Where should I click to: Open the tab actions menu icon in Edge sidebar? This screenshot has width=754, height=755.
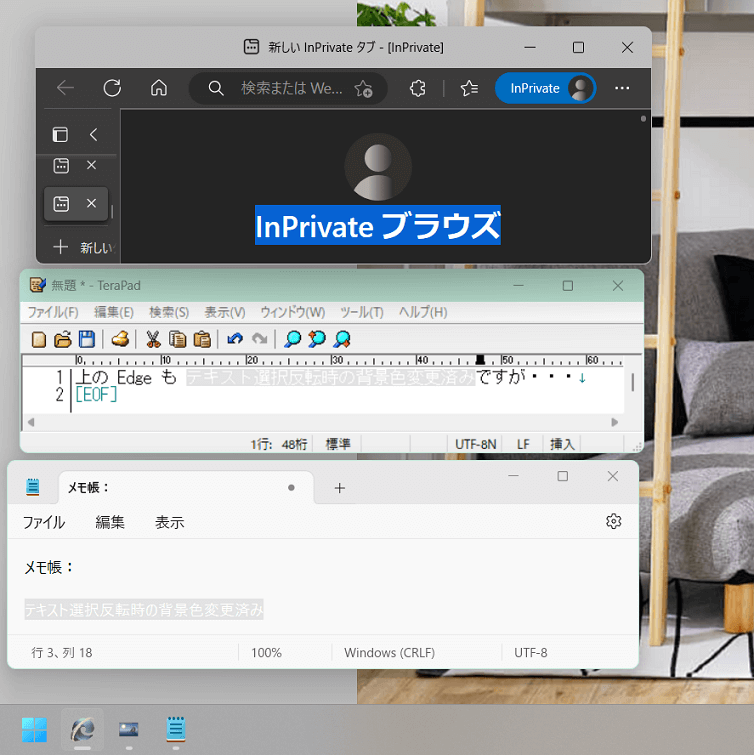(x=60, y=134)
